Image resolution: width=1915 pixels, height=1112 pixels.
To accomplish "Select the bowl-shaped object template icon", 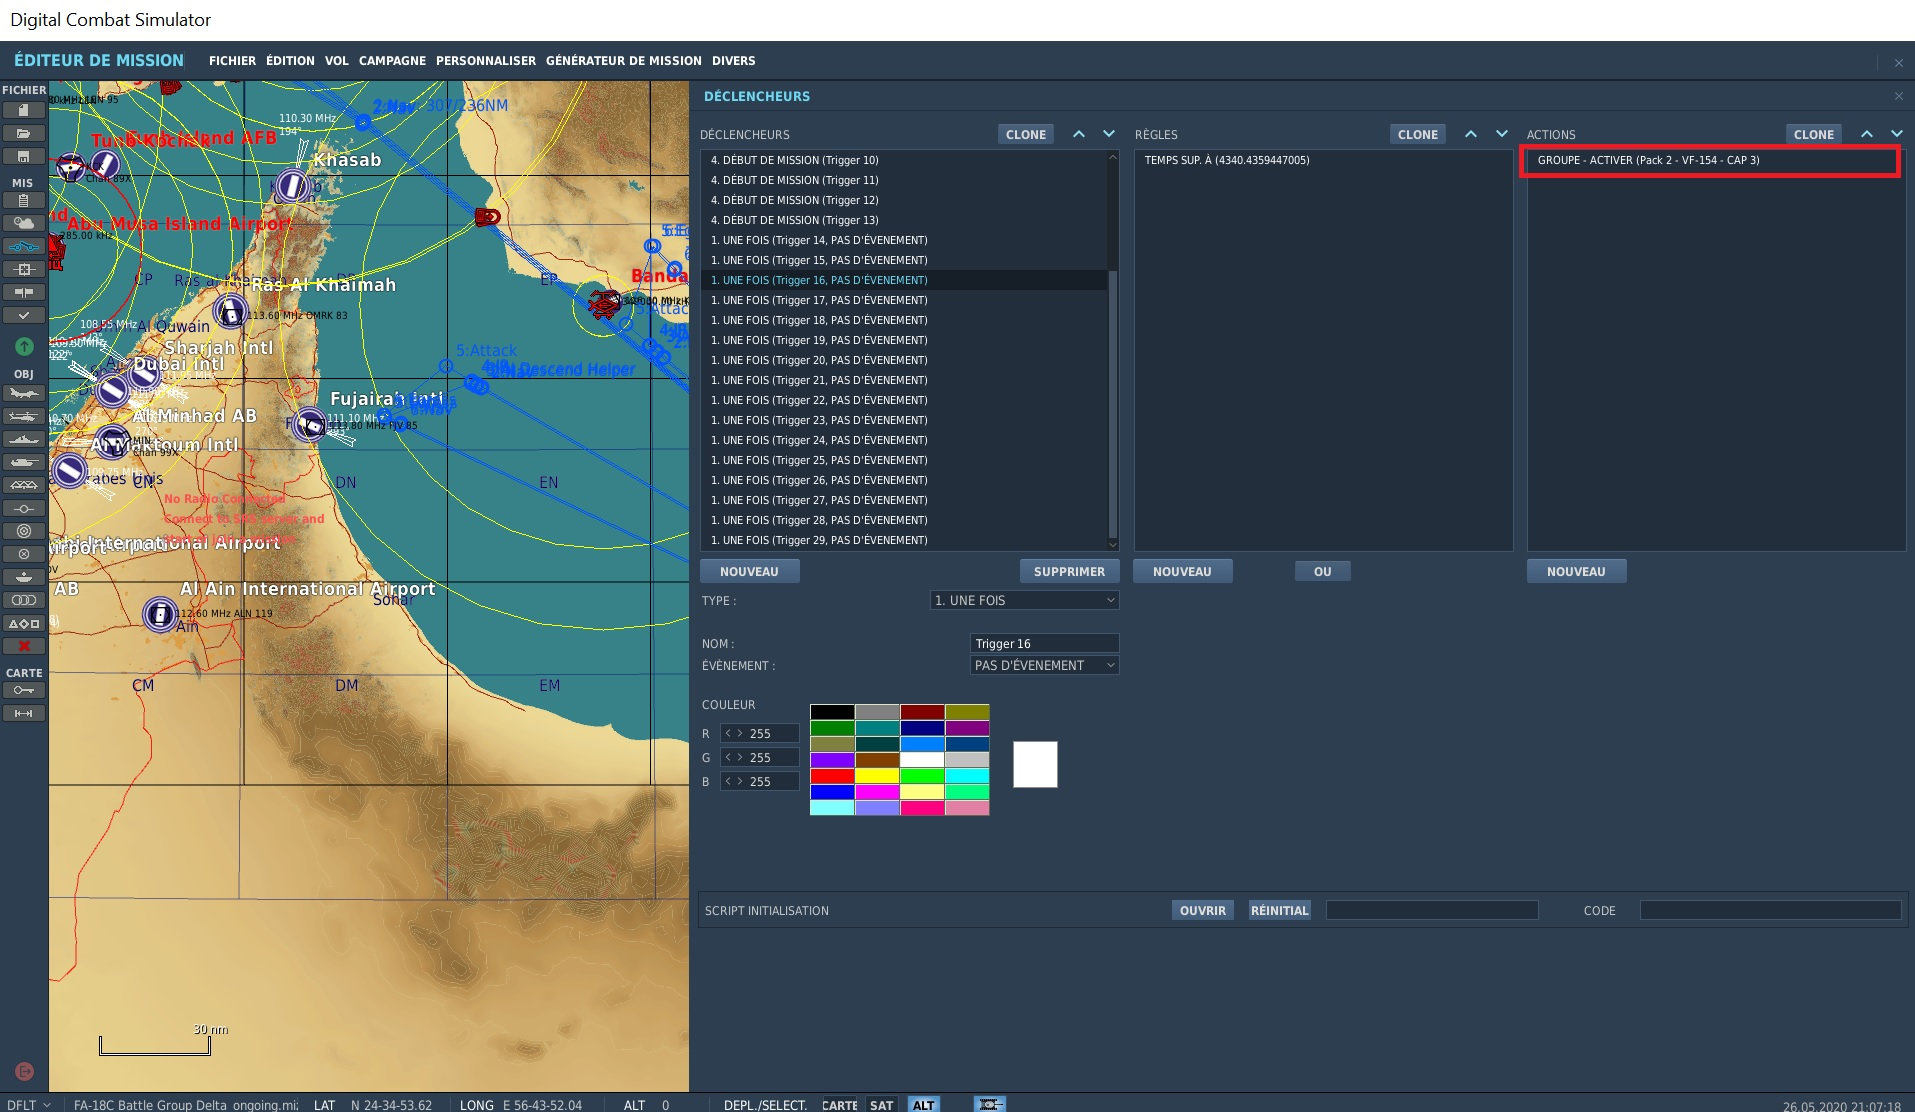I will 24,577.
